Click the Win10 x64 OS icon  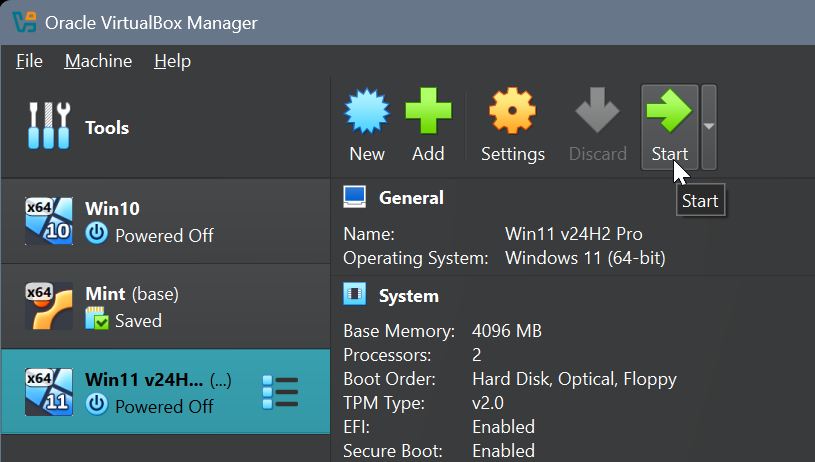click(x=49, y=221)
